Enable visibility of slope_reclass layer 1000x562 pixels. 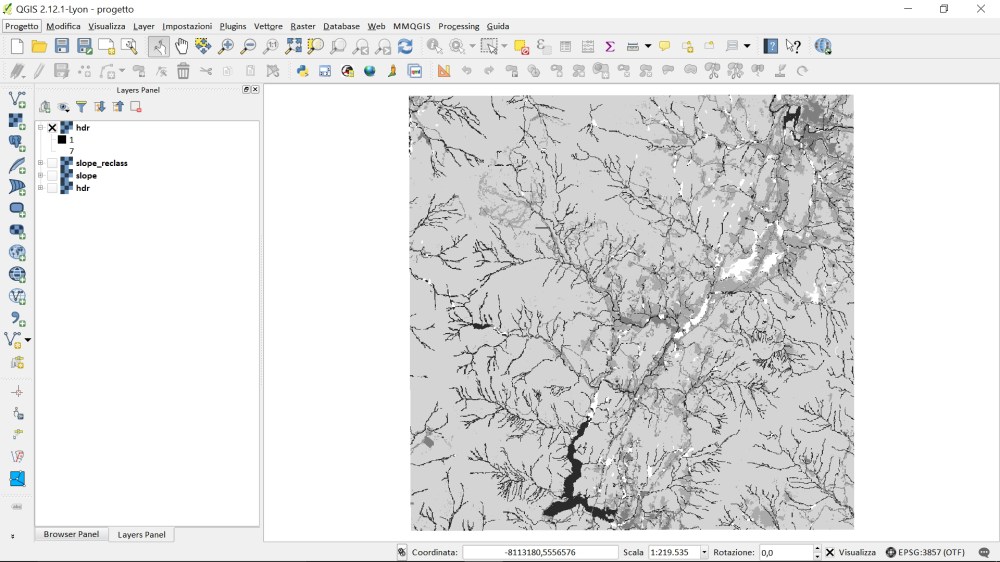(53, 163)
